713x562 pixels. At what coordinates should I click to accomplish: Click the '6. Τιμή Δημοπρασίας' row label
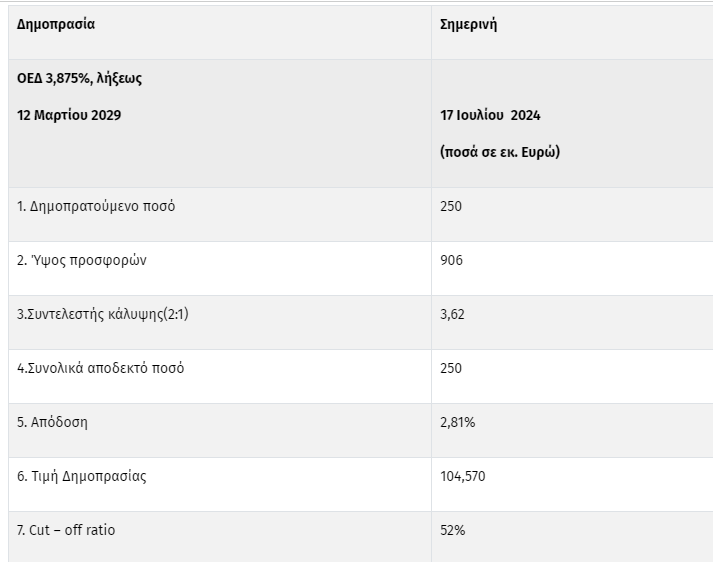(82, 476)
